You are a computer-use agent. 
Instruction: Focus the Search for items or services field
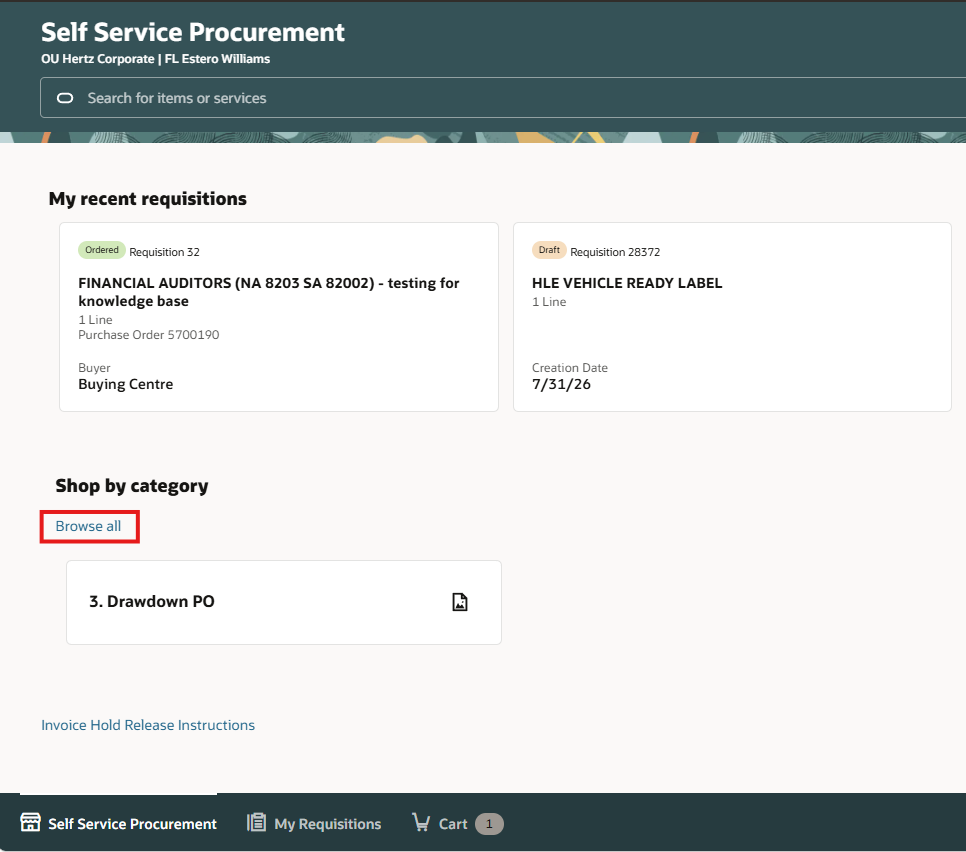click(x=503, y=98)
